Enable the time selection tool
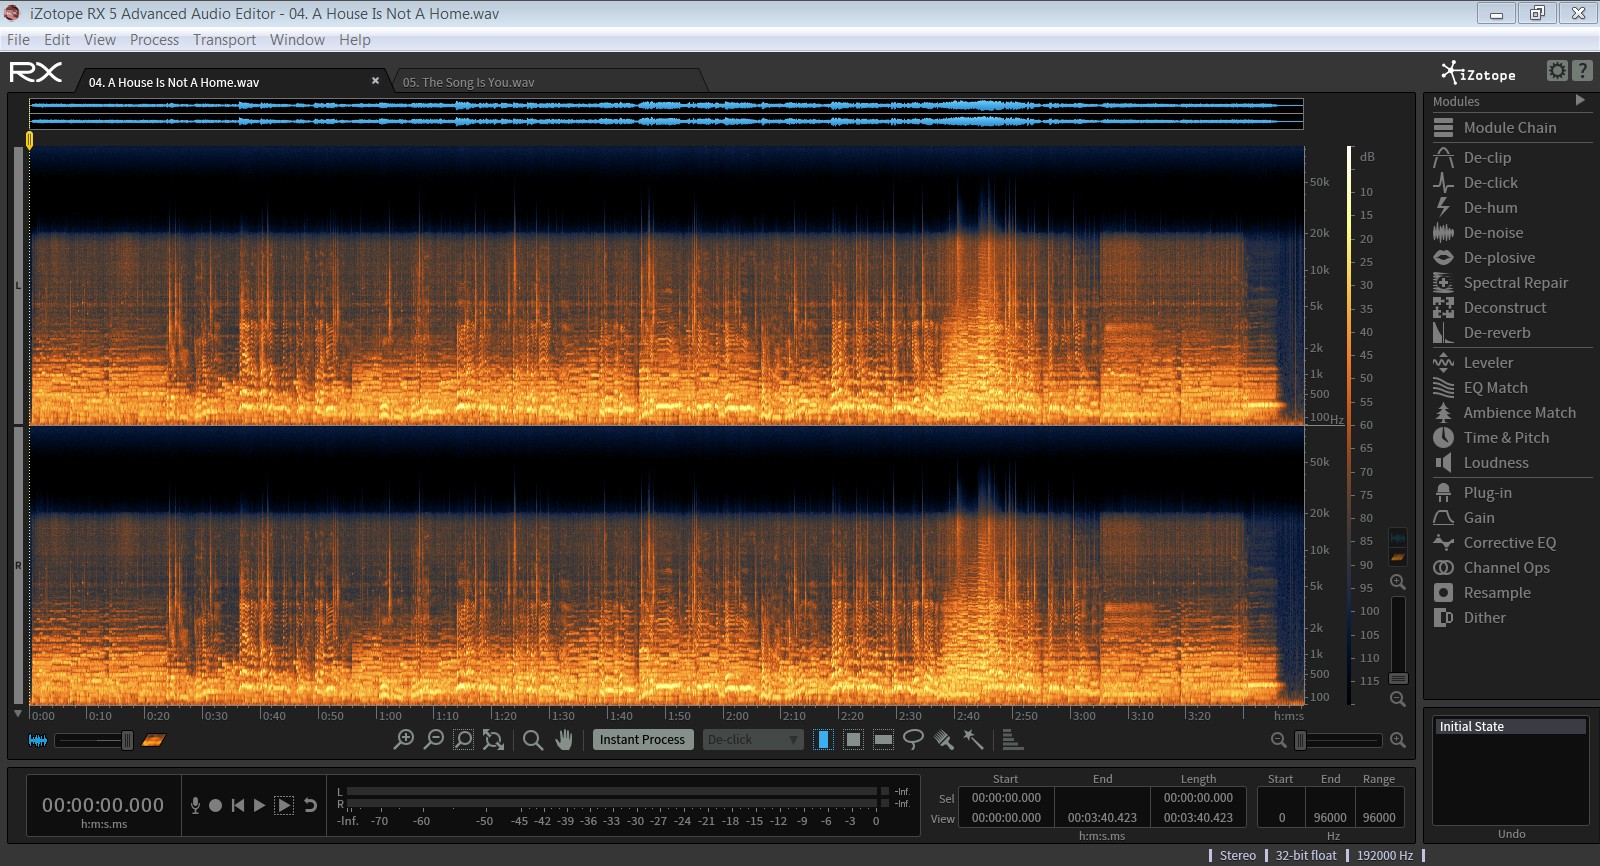The width and height of the screenshot is (1600, 866). (x=823, y=740)
